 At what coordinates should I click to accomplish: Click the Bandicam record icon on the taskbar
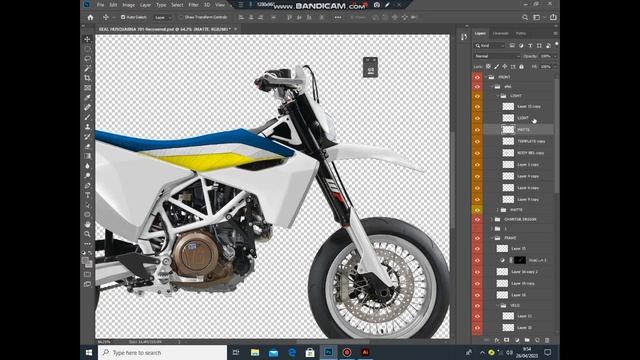click(x=347, y=352)
